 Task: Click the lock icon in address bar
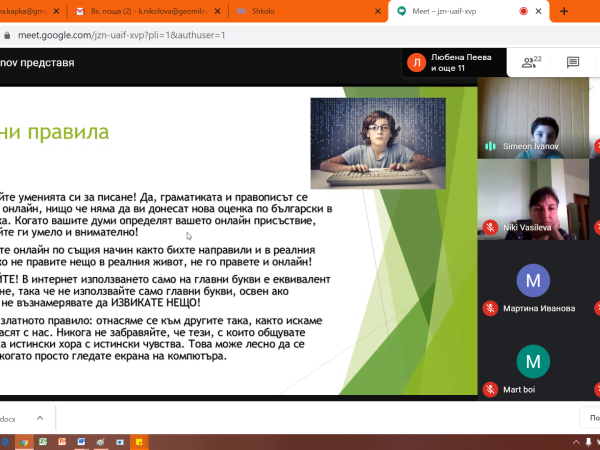[7, 35]
